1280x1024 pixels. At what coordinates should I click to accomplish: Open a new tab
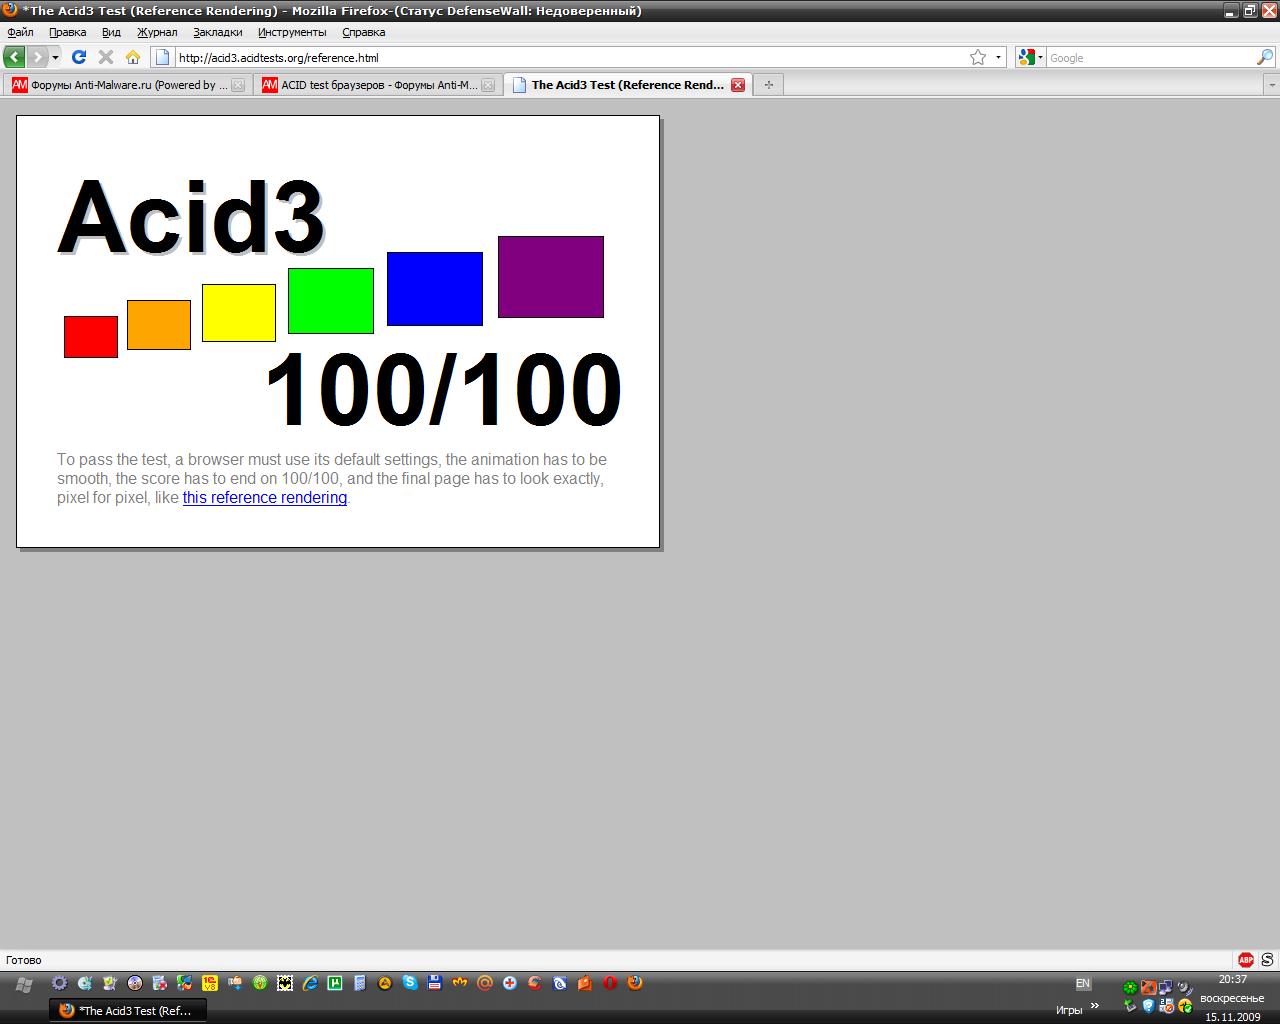pos(768,85)
